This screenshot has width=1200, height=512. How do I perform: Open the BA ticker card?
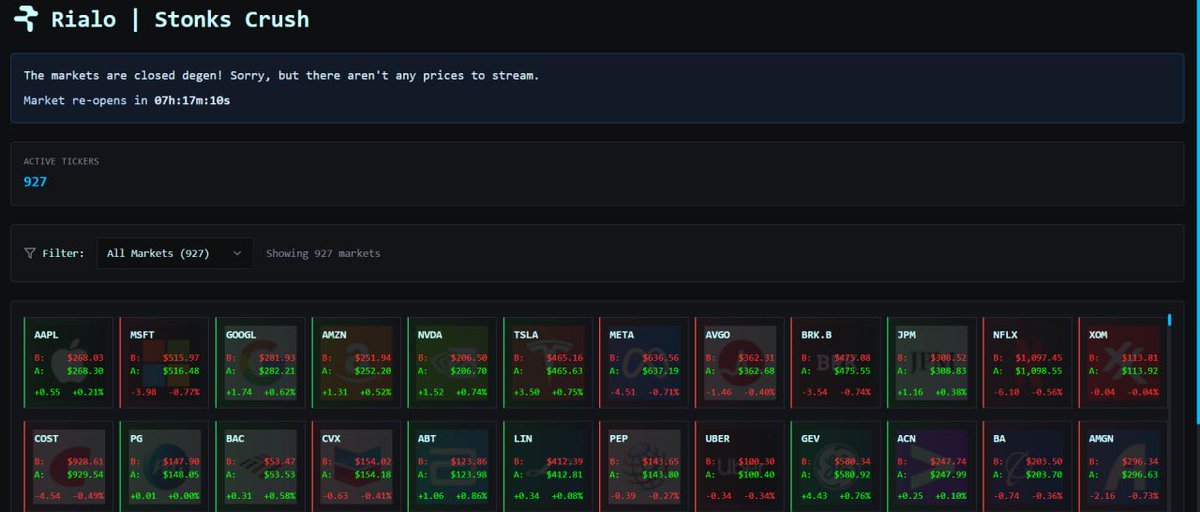[x=1026, y=466]
